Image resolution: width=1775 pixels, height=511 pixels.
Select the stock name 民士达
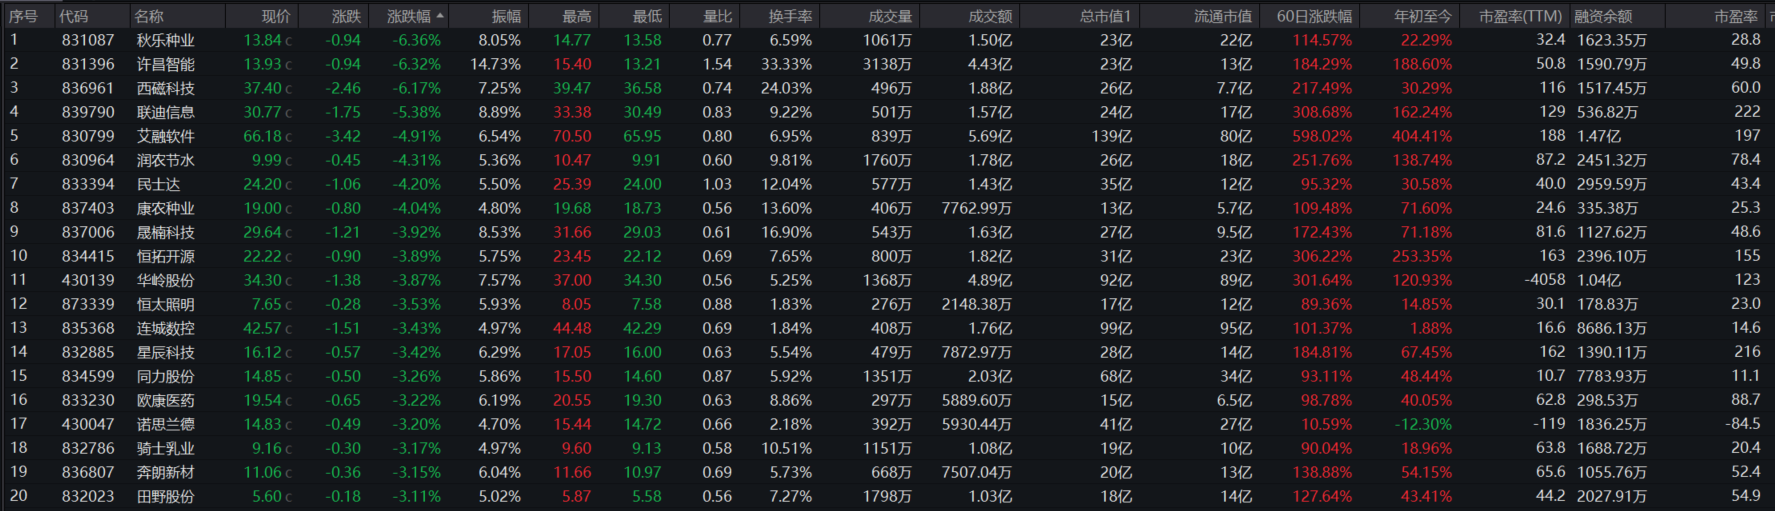coord(159,184)
